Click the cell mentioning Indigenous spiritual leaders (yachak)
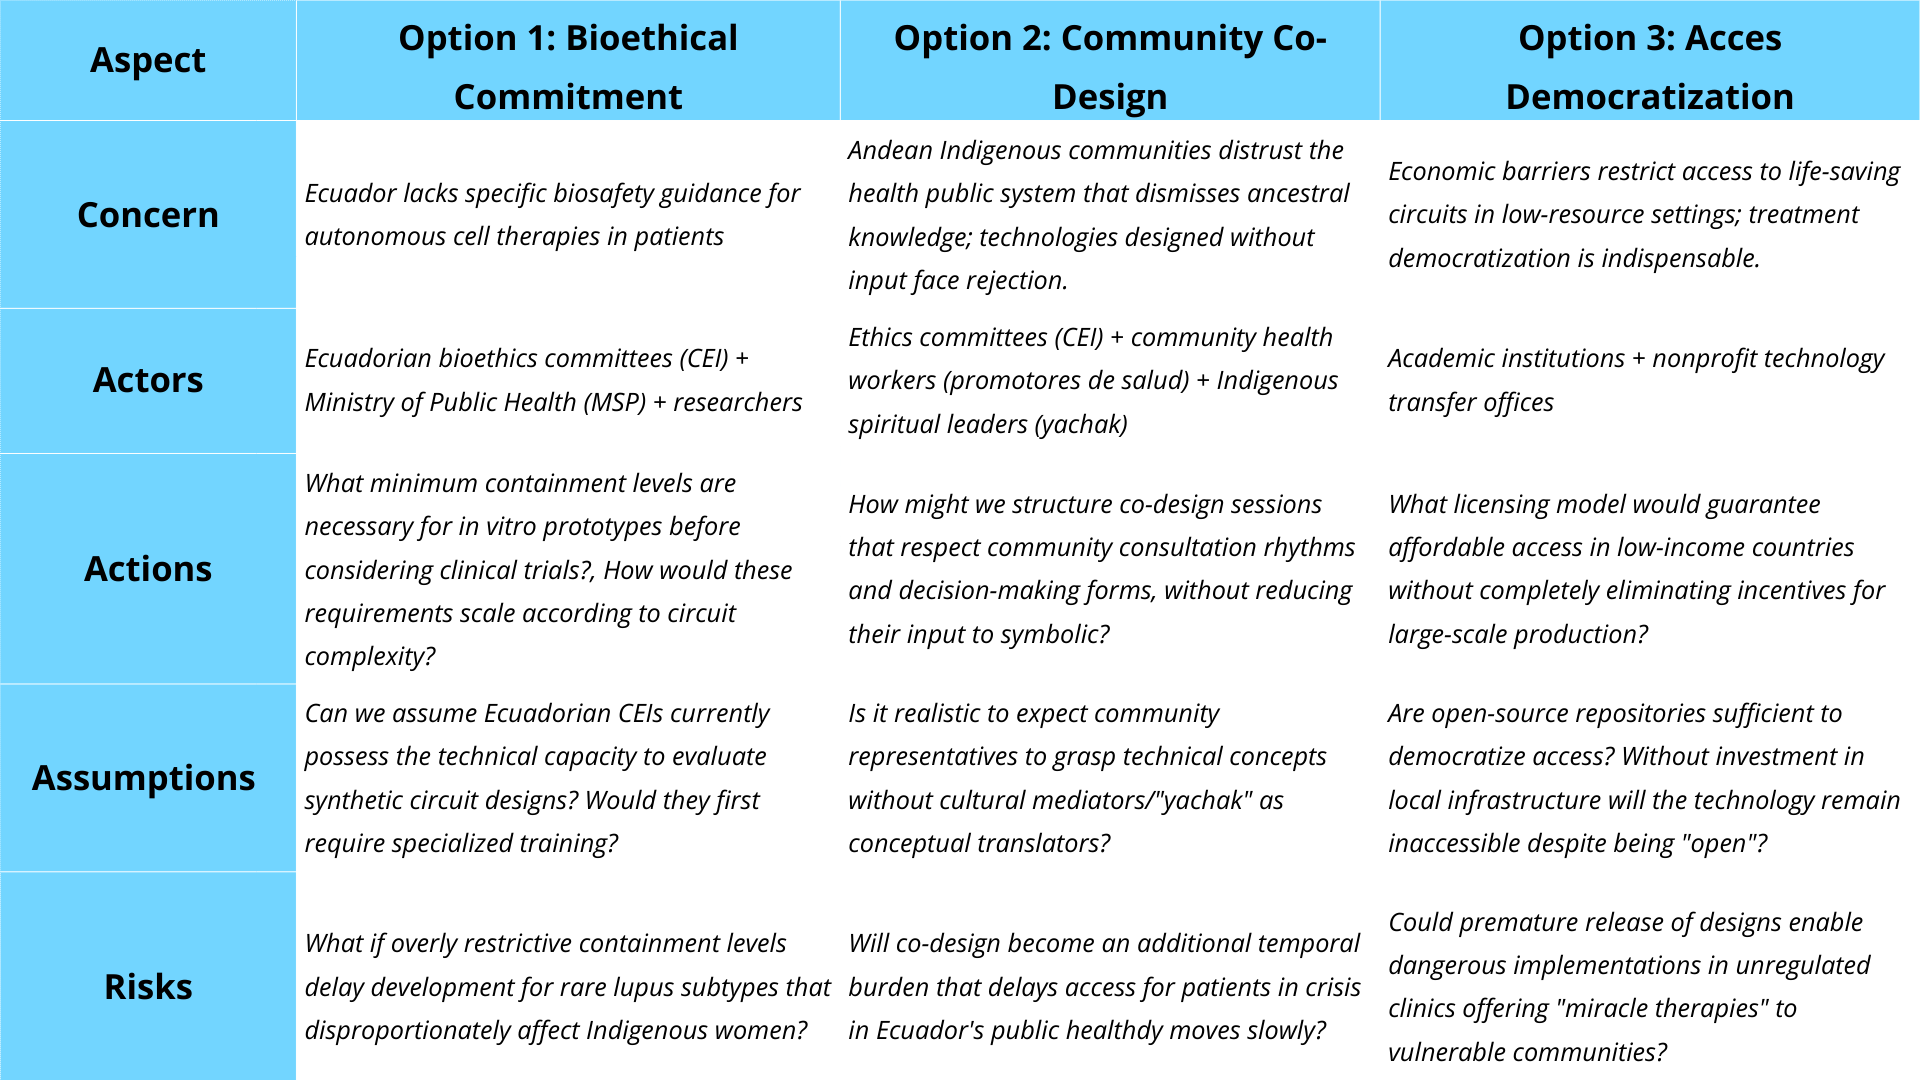This screenshot has height=1080, width=1920. pyautogui.click(x=1093, y=380)
